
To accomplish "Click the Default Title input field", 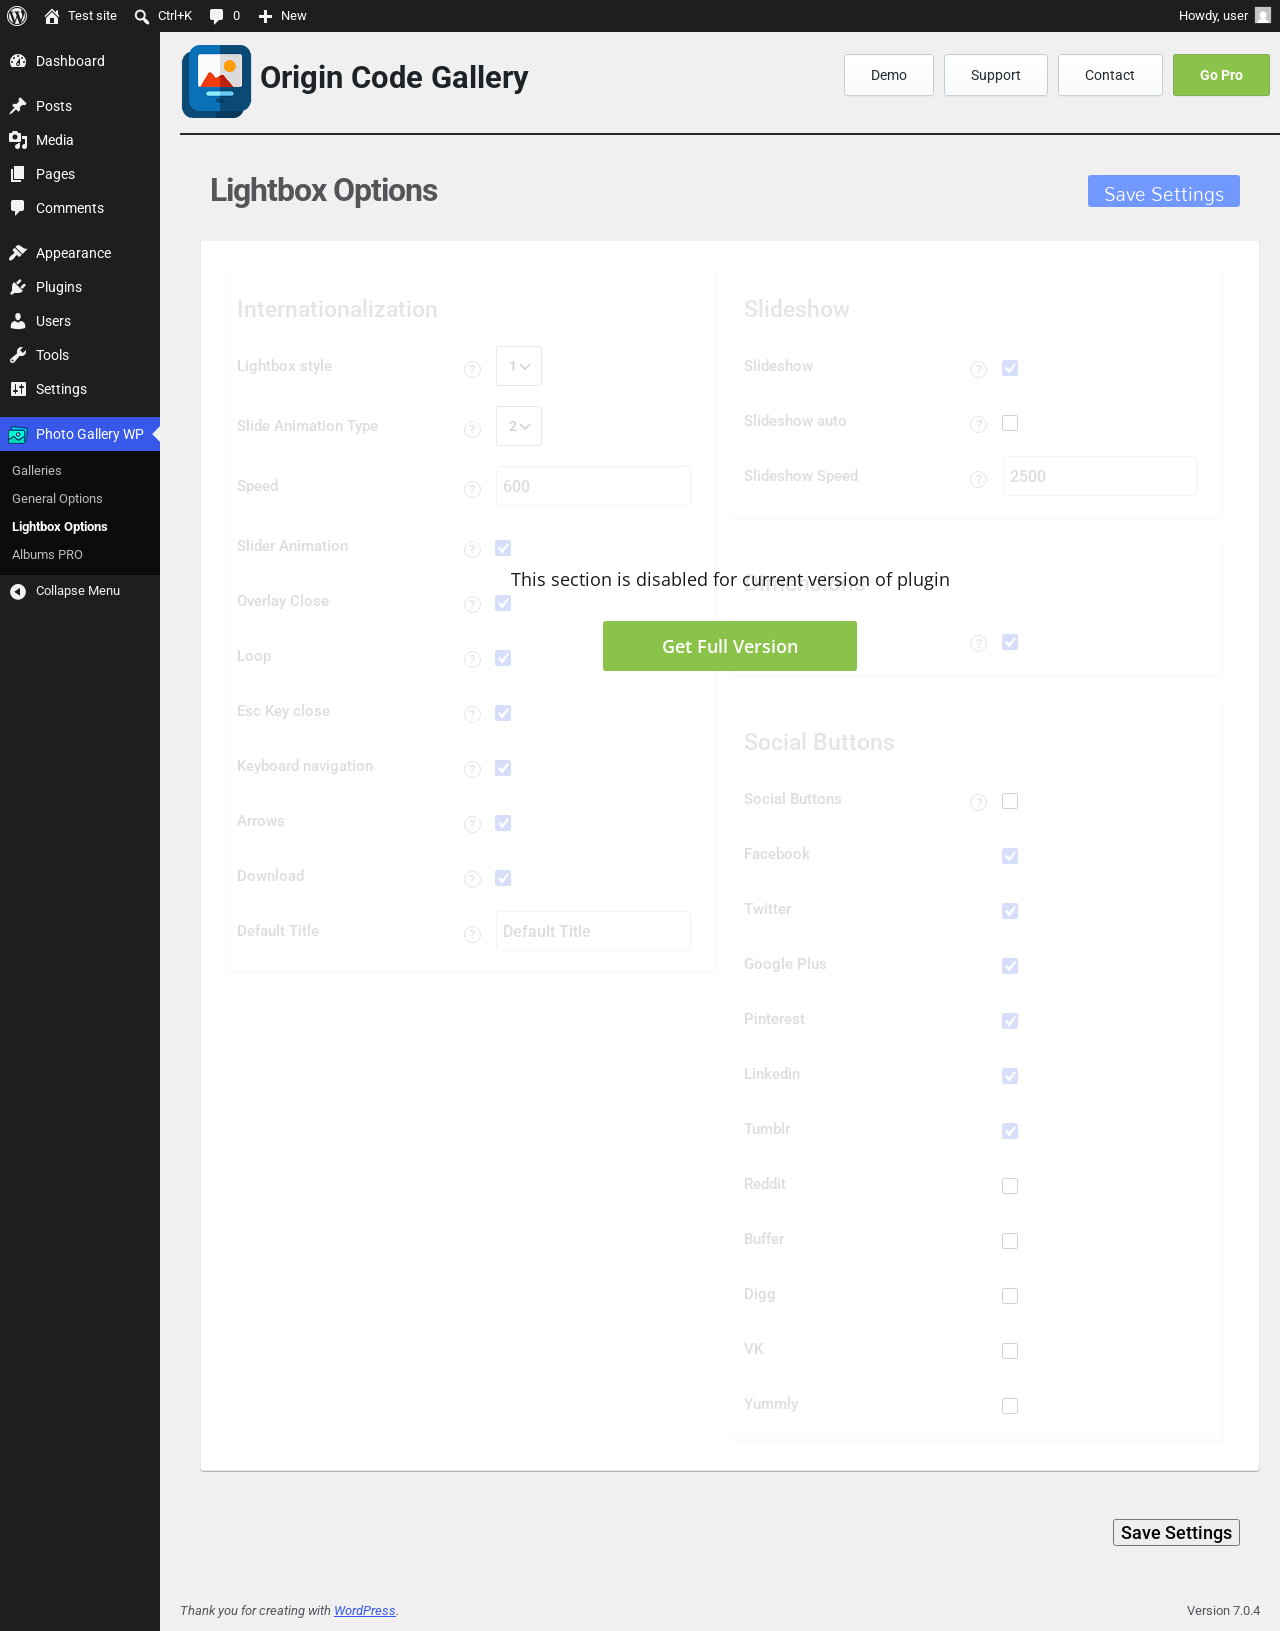I will pos(593,931).
